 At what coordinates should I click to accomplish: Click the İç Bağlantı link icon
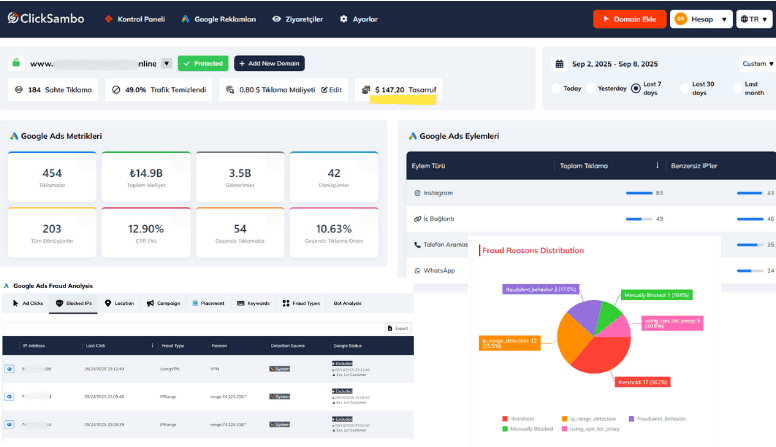pyautogui.click(x=417, y=218)
